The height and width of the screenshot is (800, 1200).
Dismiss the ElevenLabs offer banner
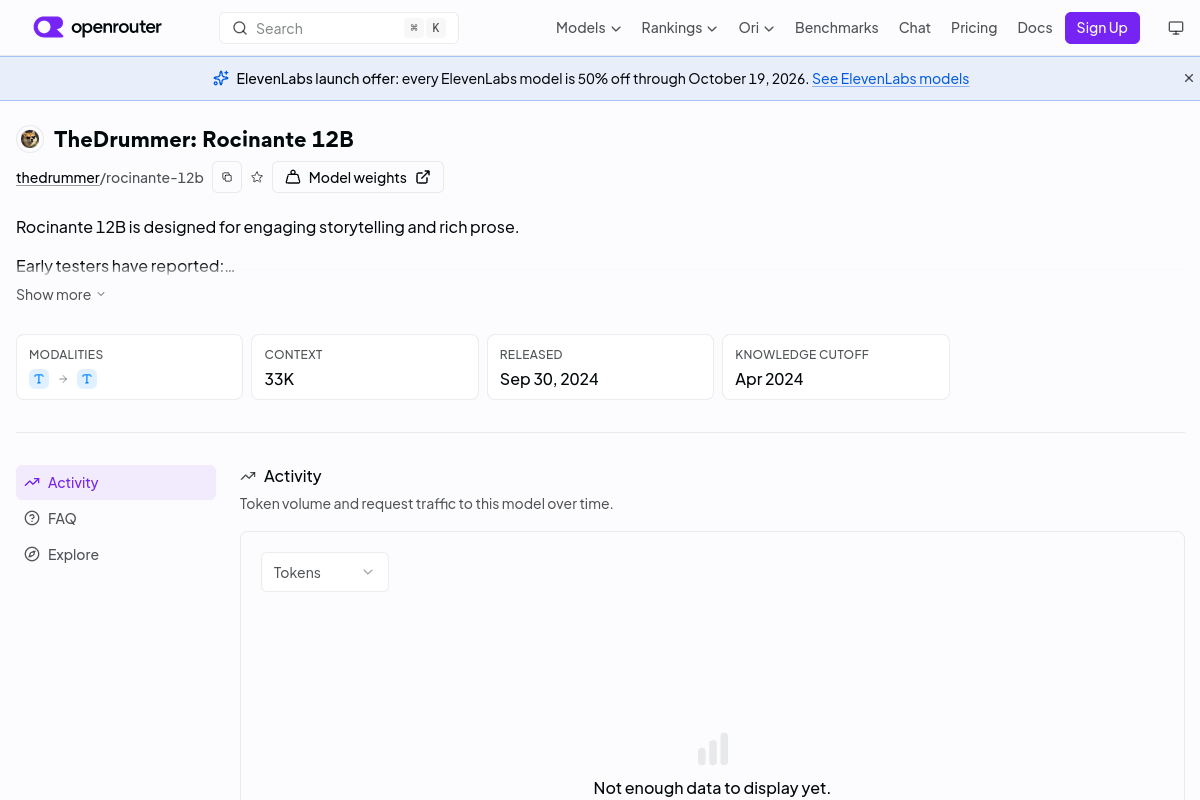(1189, 78)
